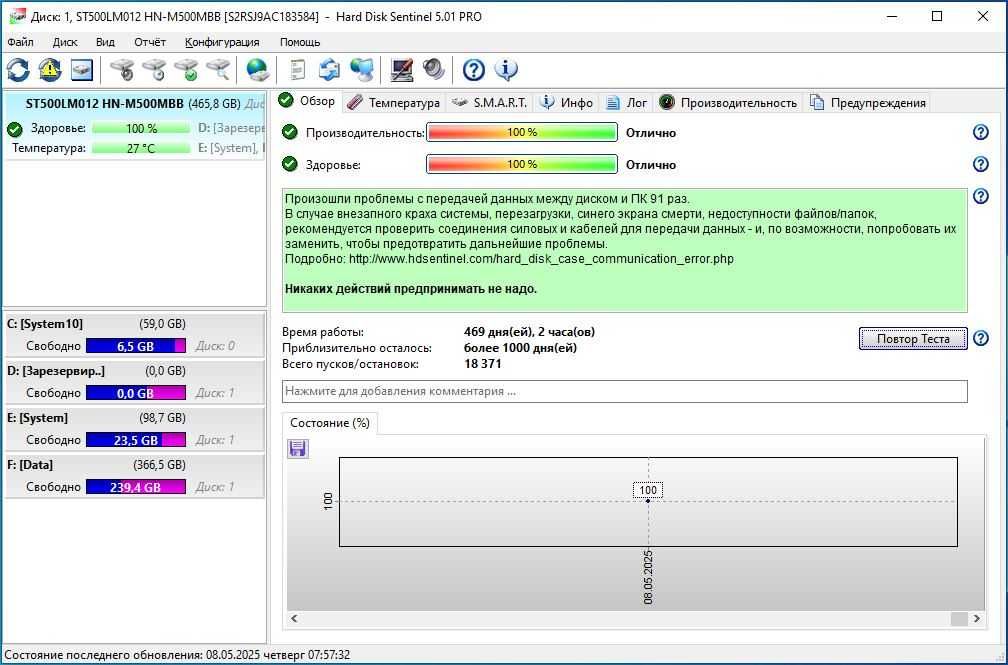Click the refresh disk info toolbar icon
Screen dimensions: 1008x665
(18, 69)
